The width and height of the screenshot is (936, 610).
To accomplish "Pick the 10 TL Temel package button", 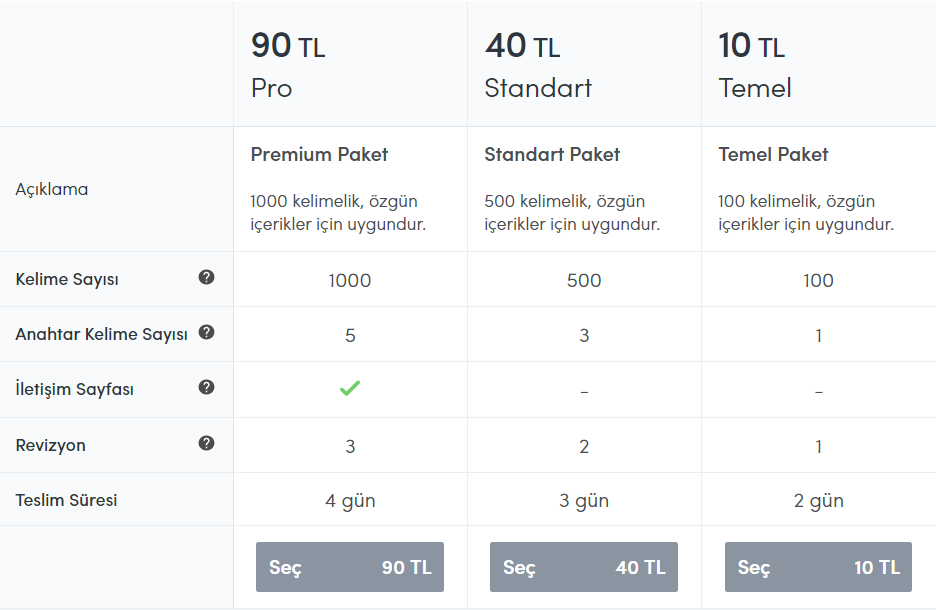I will tap(818, 567).
